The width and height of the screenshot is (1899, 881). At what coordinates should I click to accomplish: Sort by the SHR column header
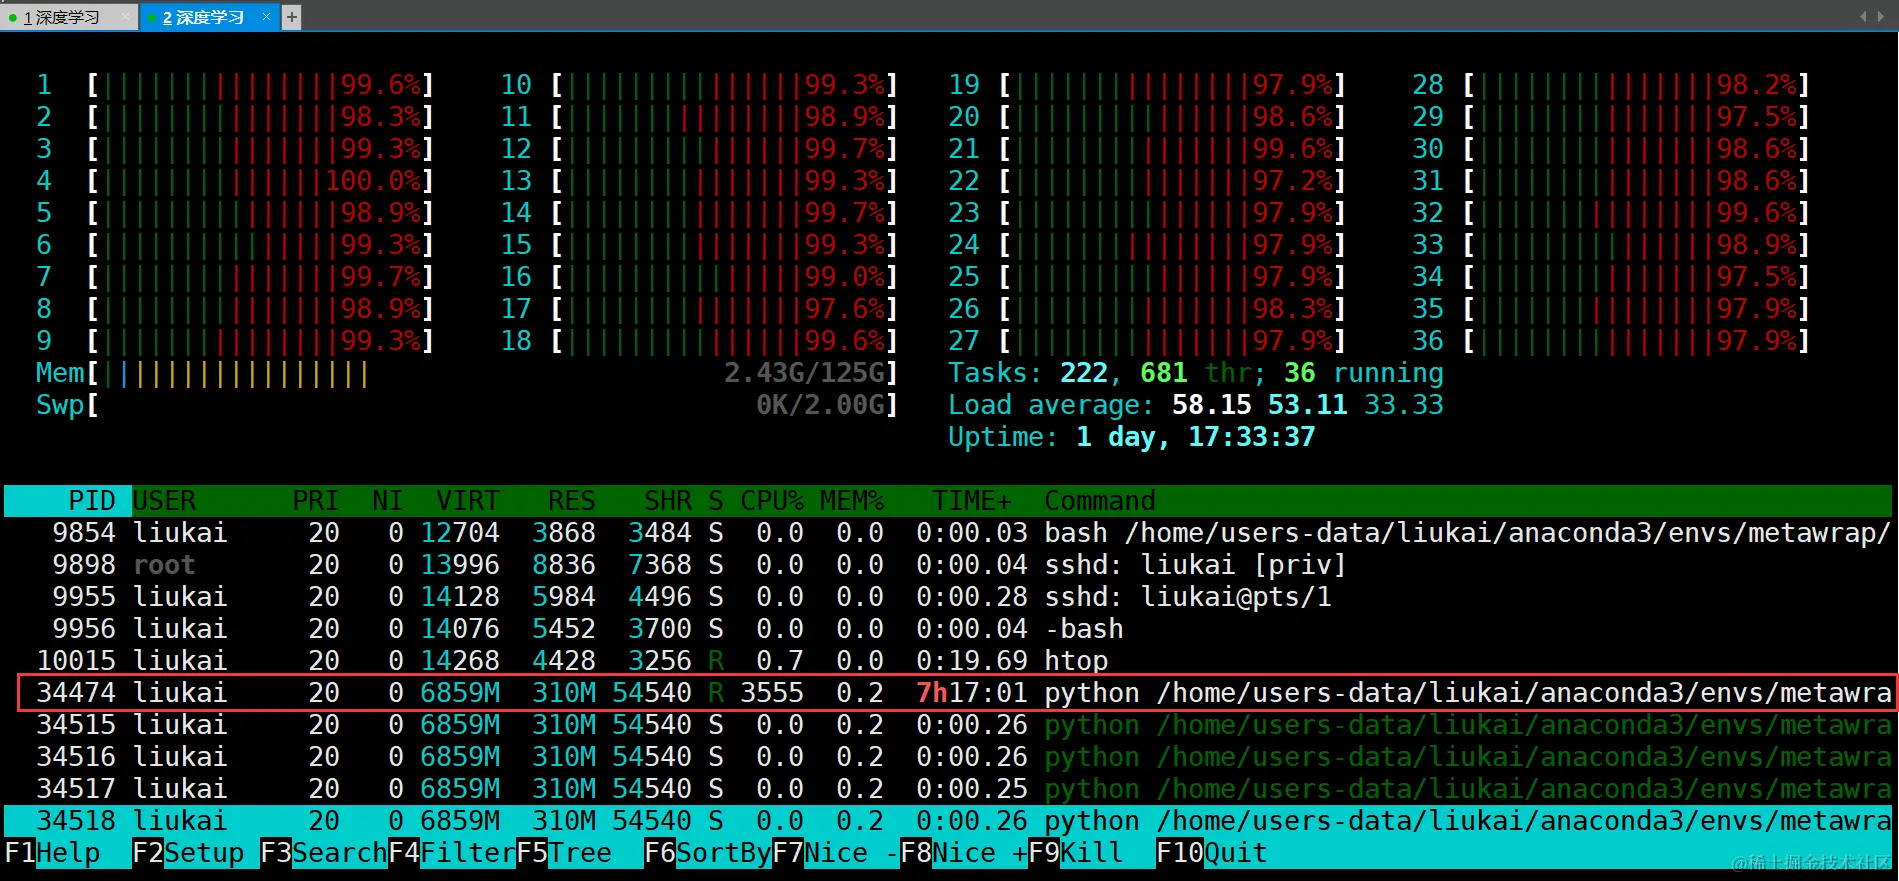pyautogui.click(x=667, y=501)
